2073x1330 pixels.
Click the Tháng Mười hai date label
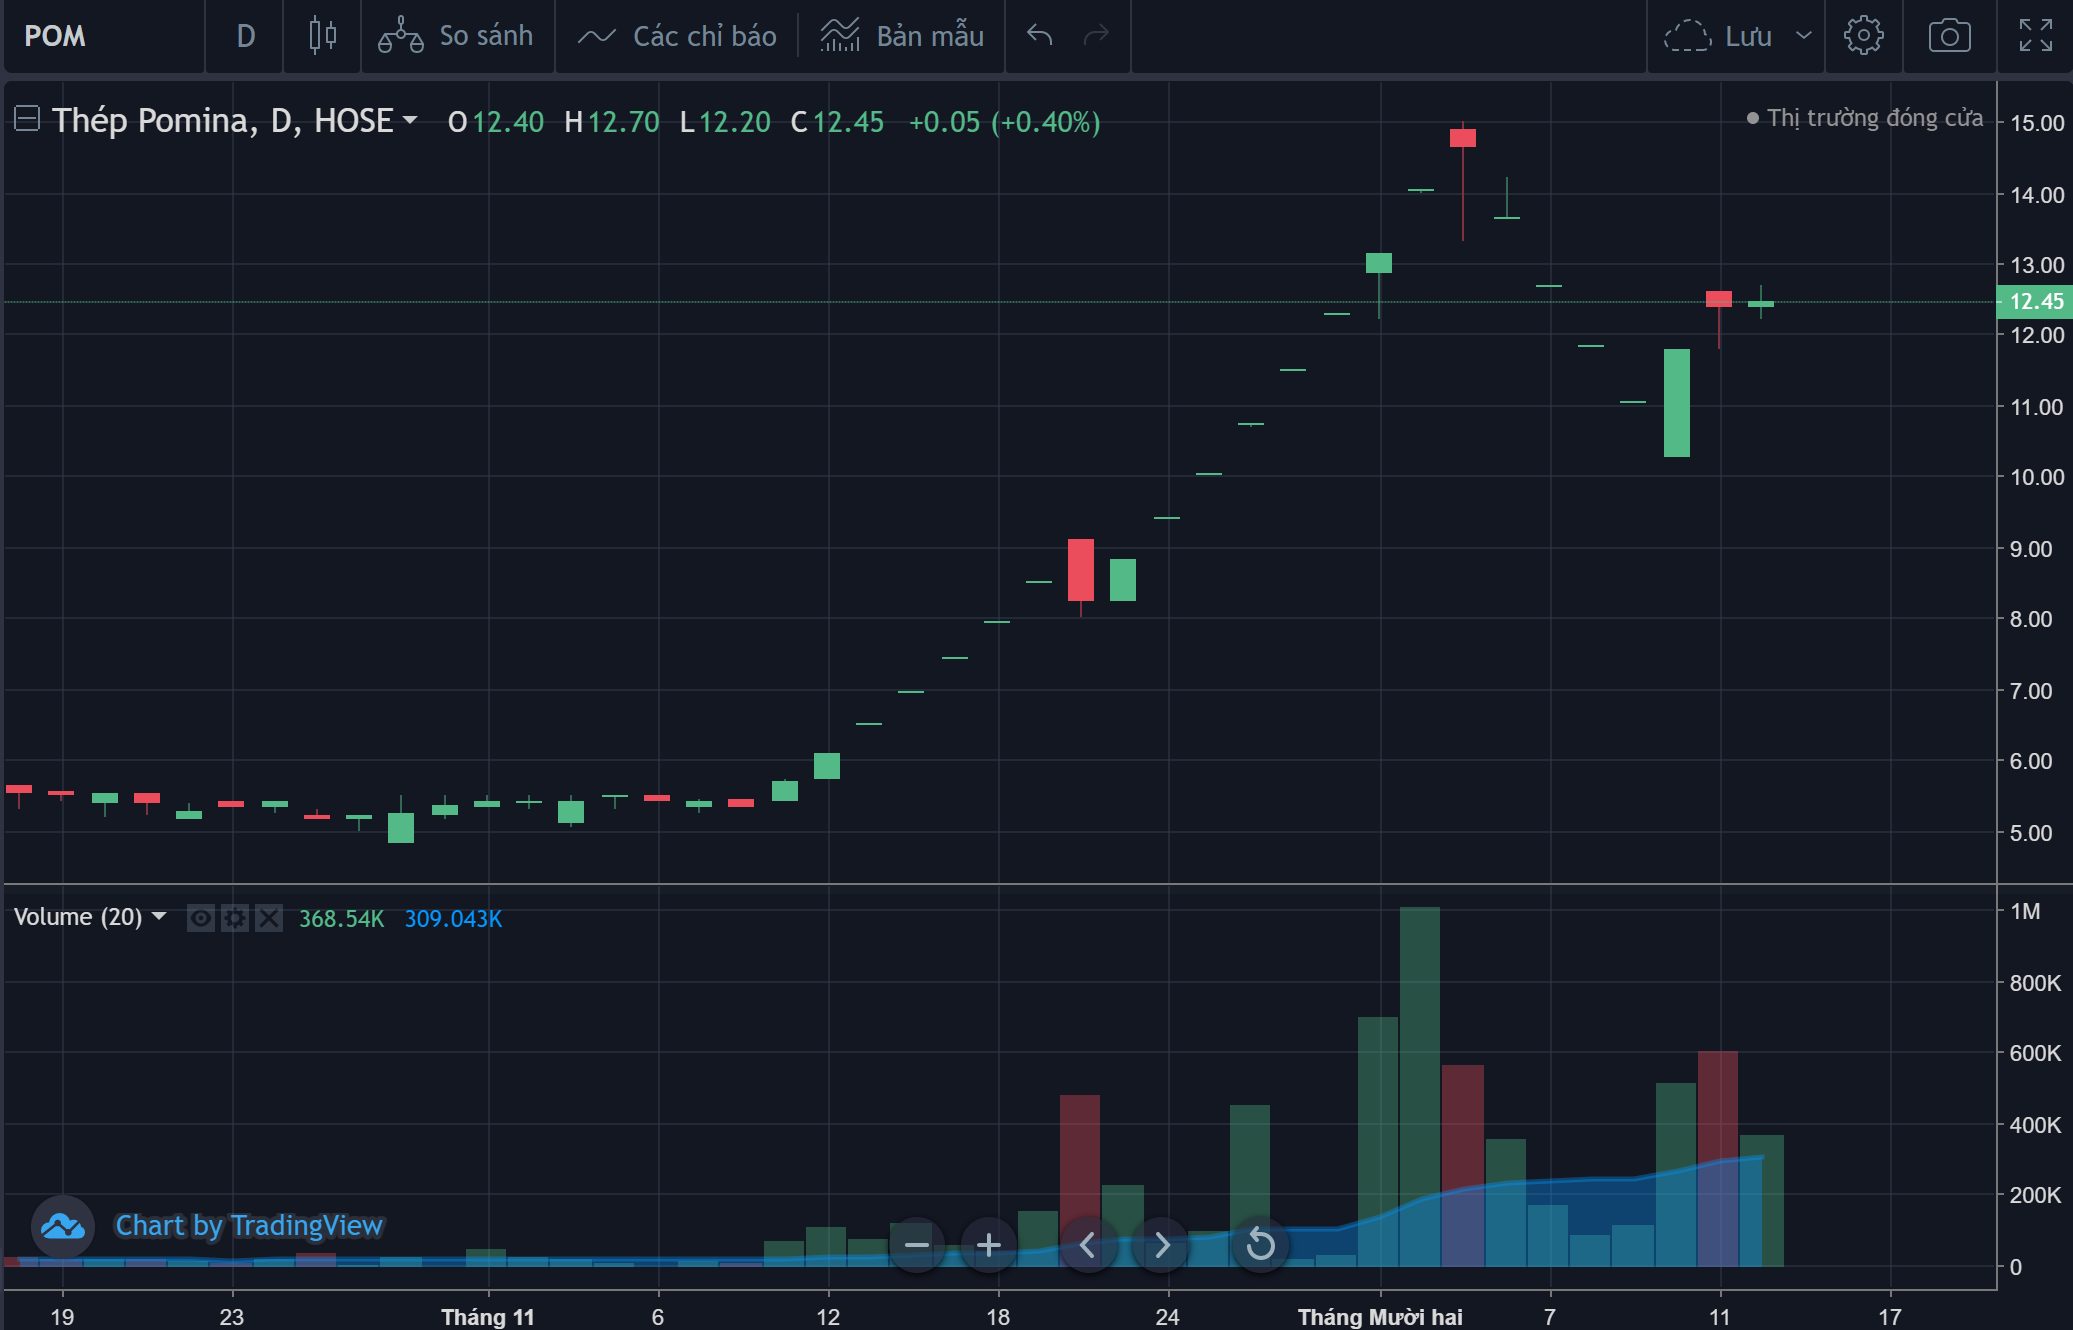pos(1380,1316)
